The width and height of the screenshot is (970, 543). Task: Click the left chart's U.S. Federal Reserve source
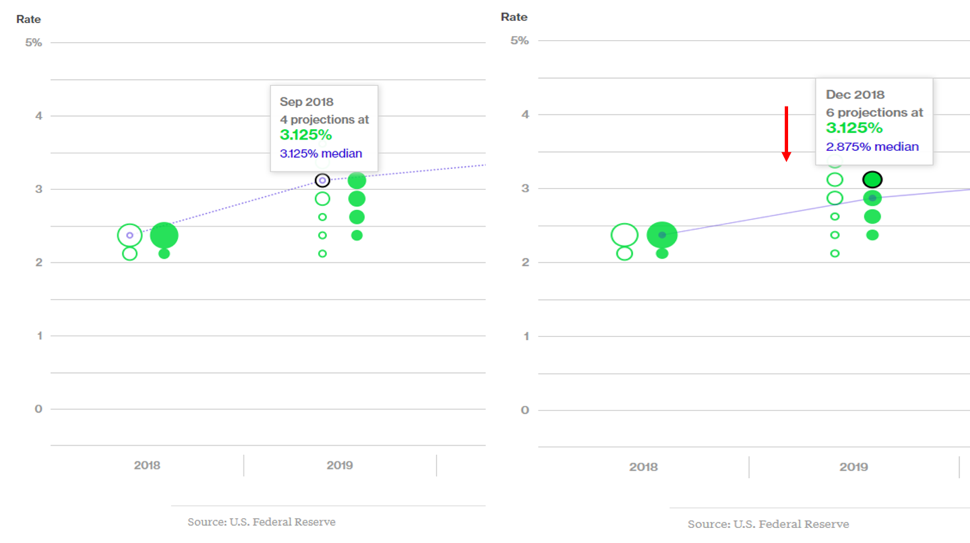coord(261,522)
